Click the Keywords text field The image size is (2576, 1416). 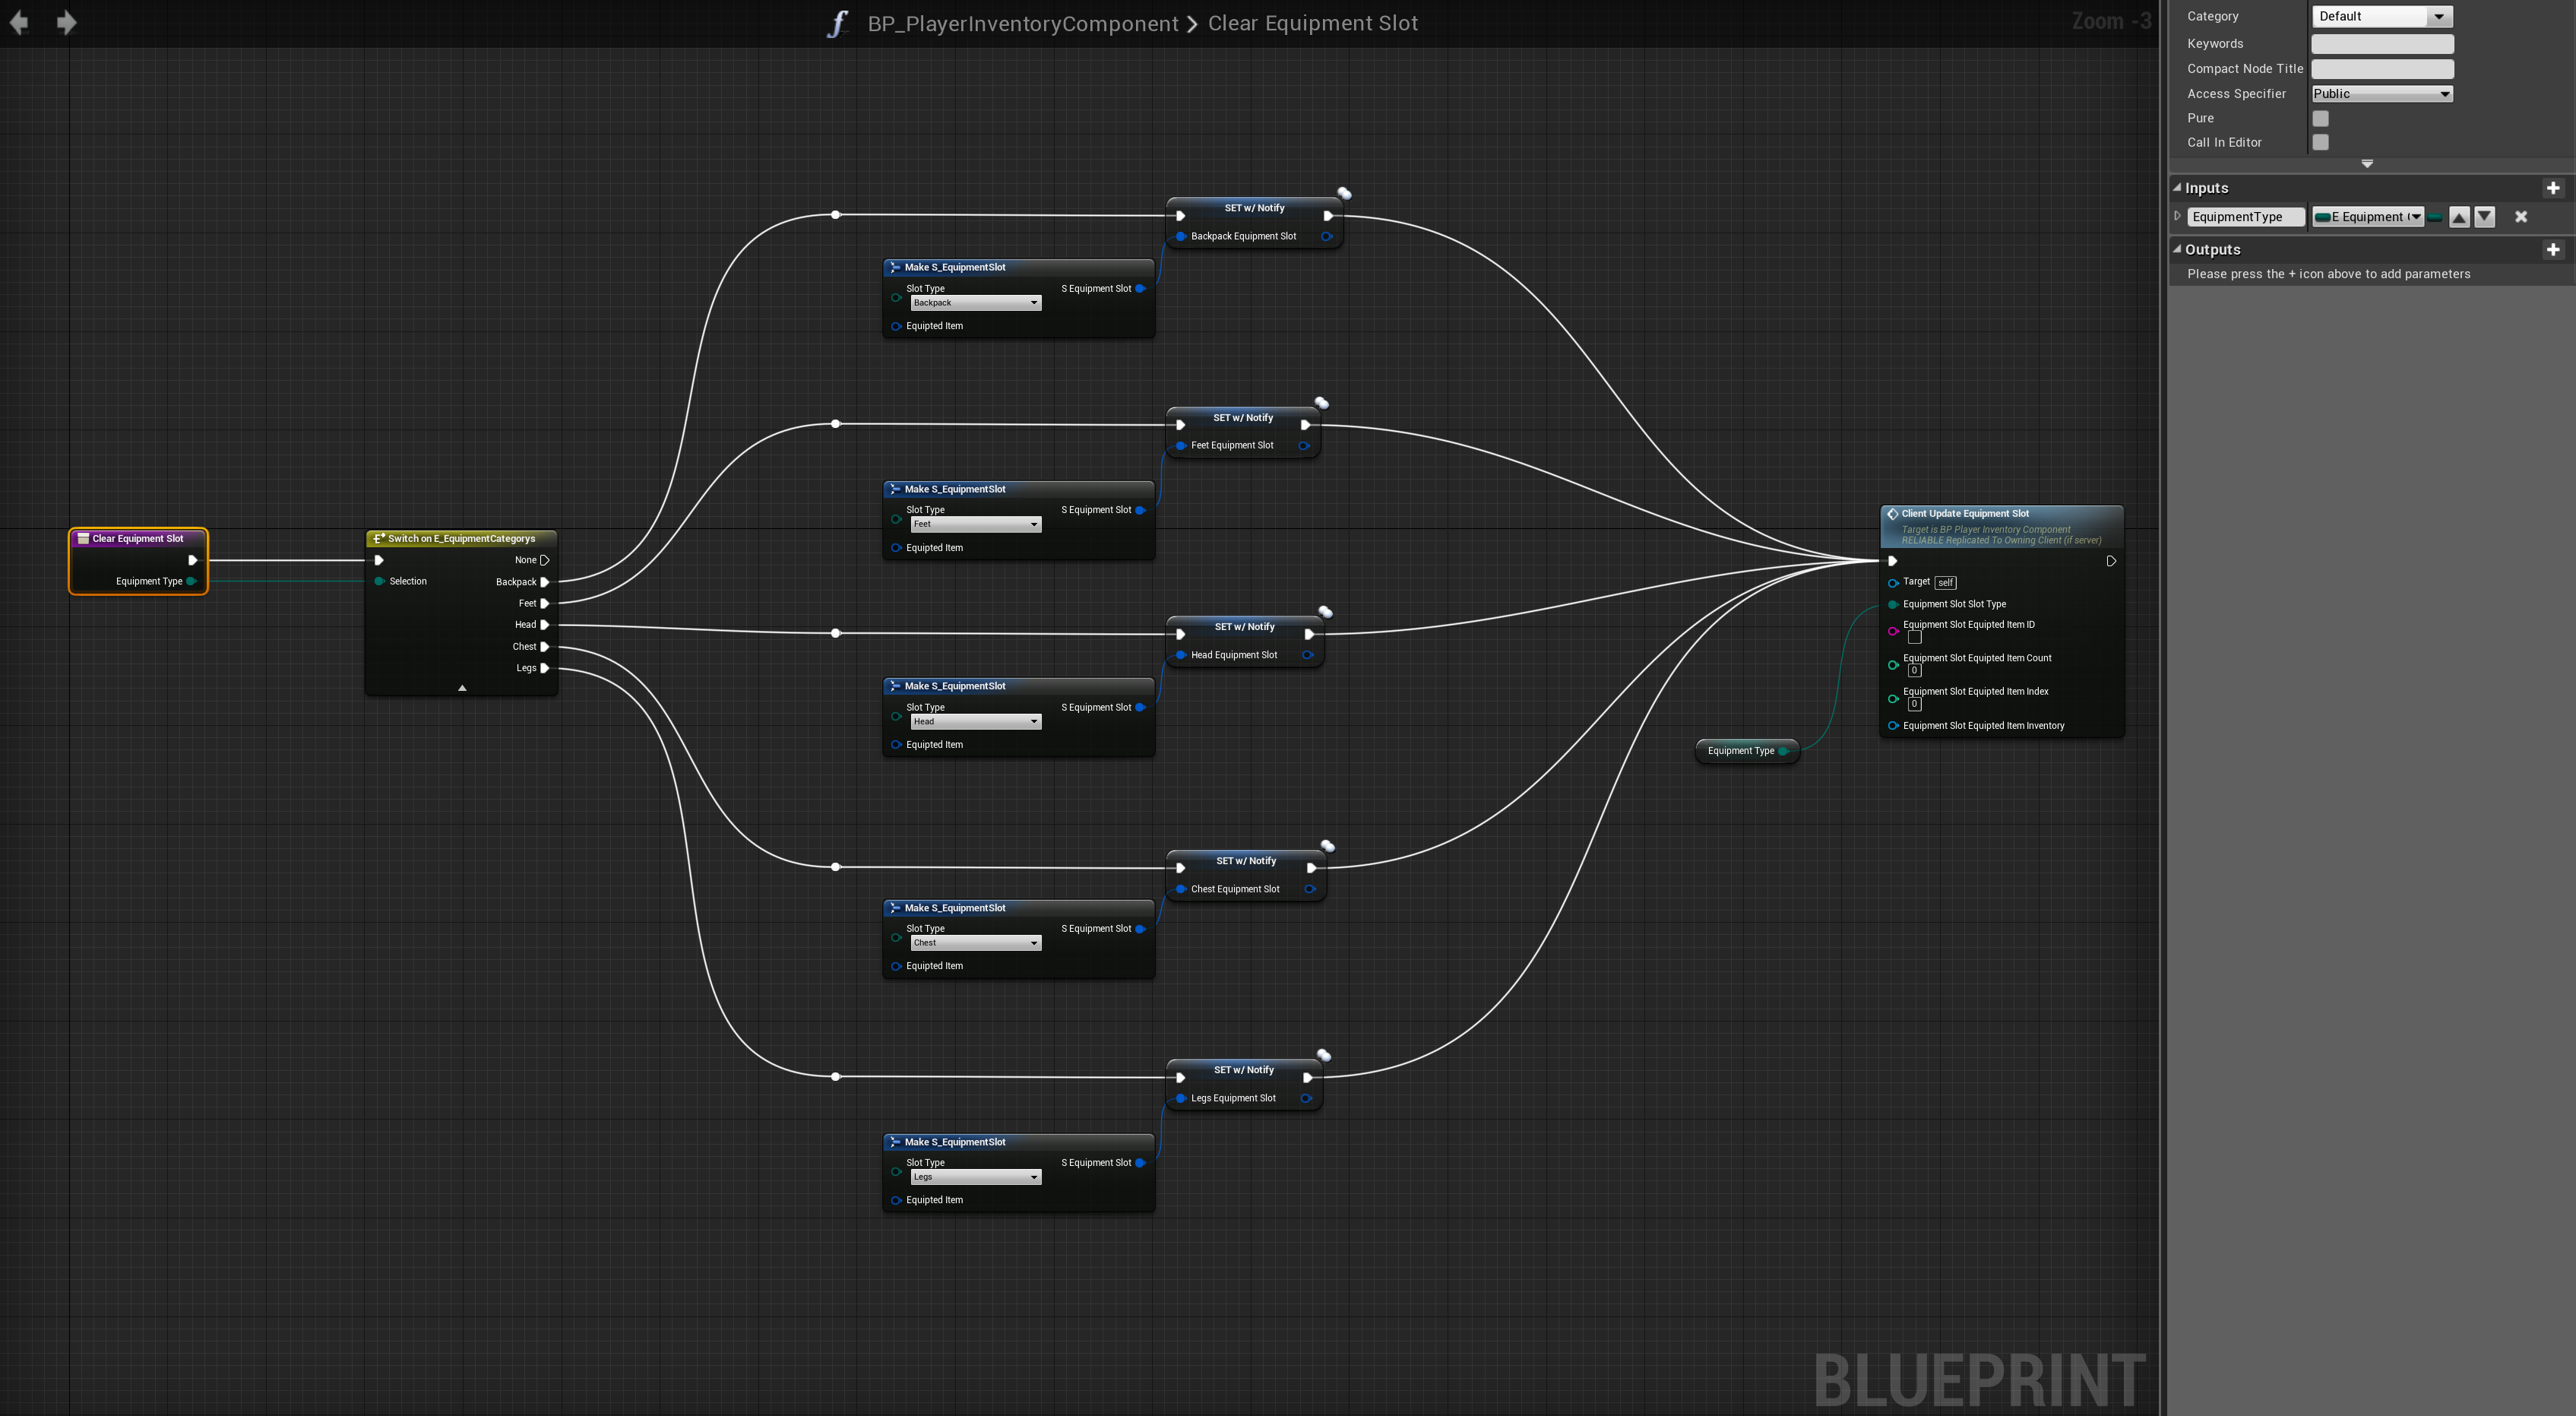pyautogui.click(x=2381, y=43)
